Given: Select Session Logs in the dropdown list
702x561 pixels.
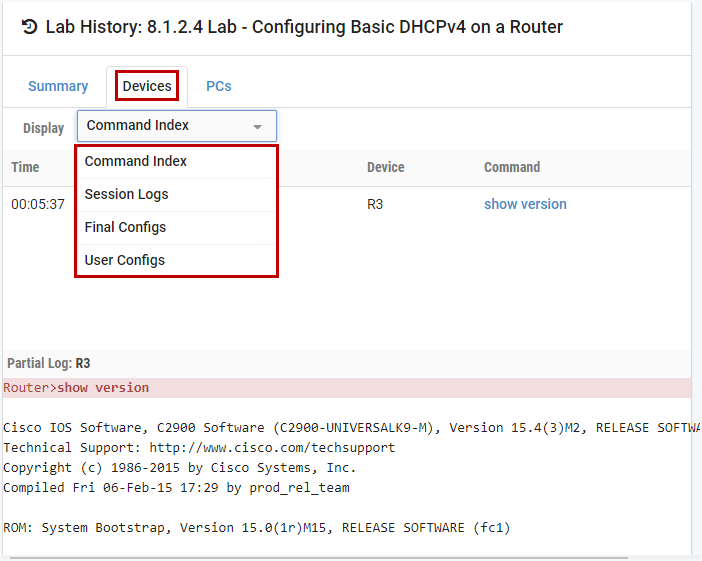Looking at the screenshot, I should tap(126, 194).
